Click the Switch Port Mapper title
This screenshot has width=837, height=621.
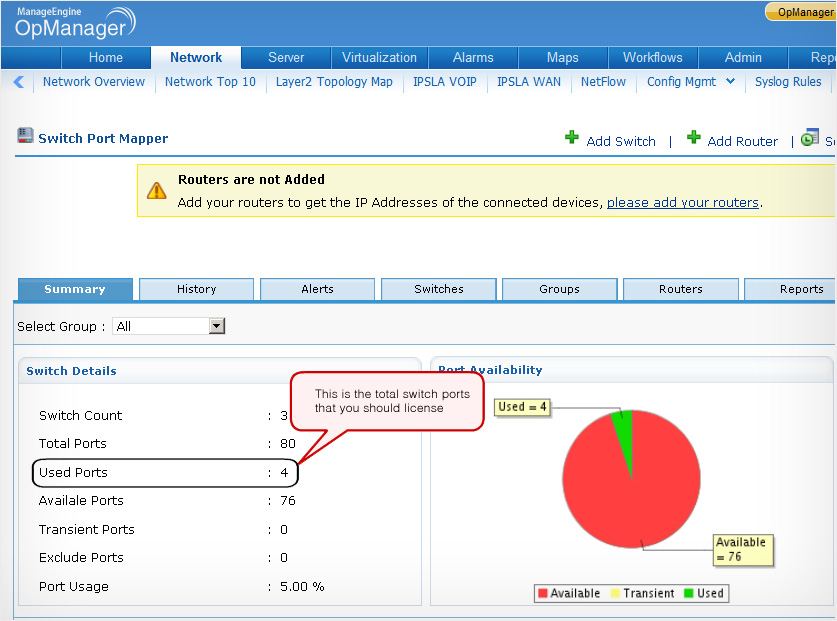tap(103, 138)
